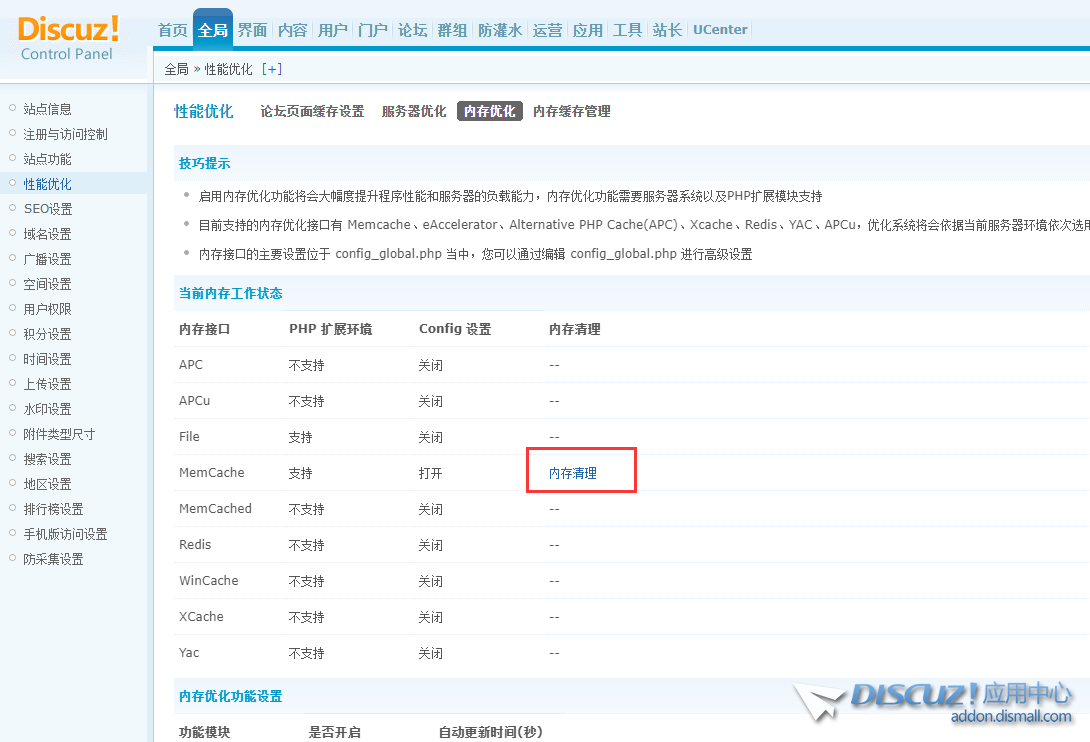Select the 论坛 top menu
Viewport: 1090px width, 742px height.
tap(412, 30)
